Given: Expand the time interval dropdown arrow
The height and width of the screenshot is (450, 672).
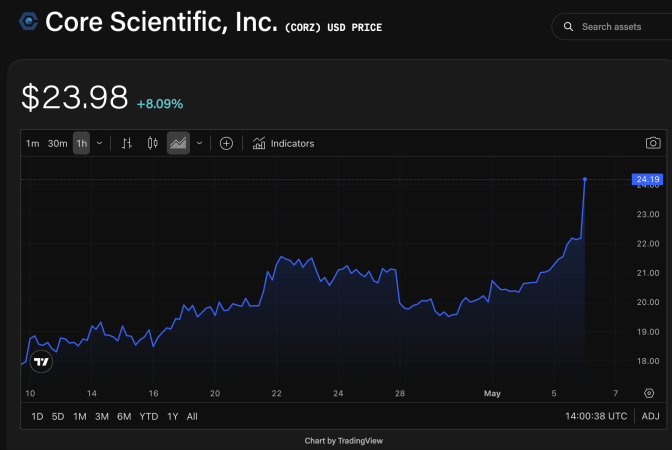Looking at the screenshot, I should coord(99,144).
